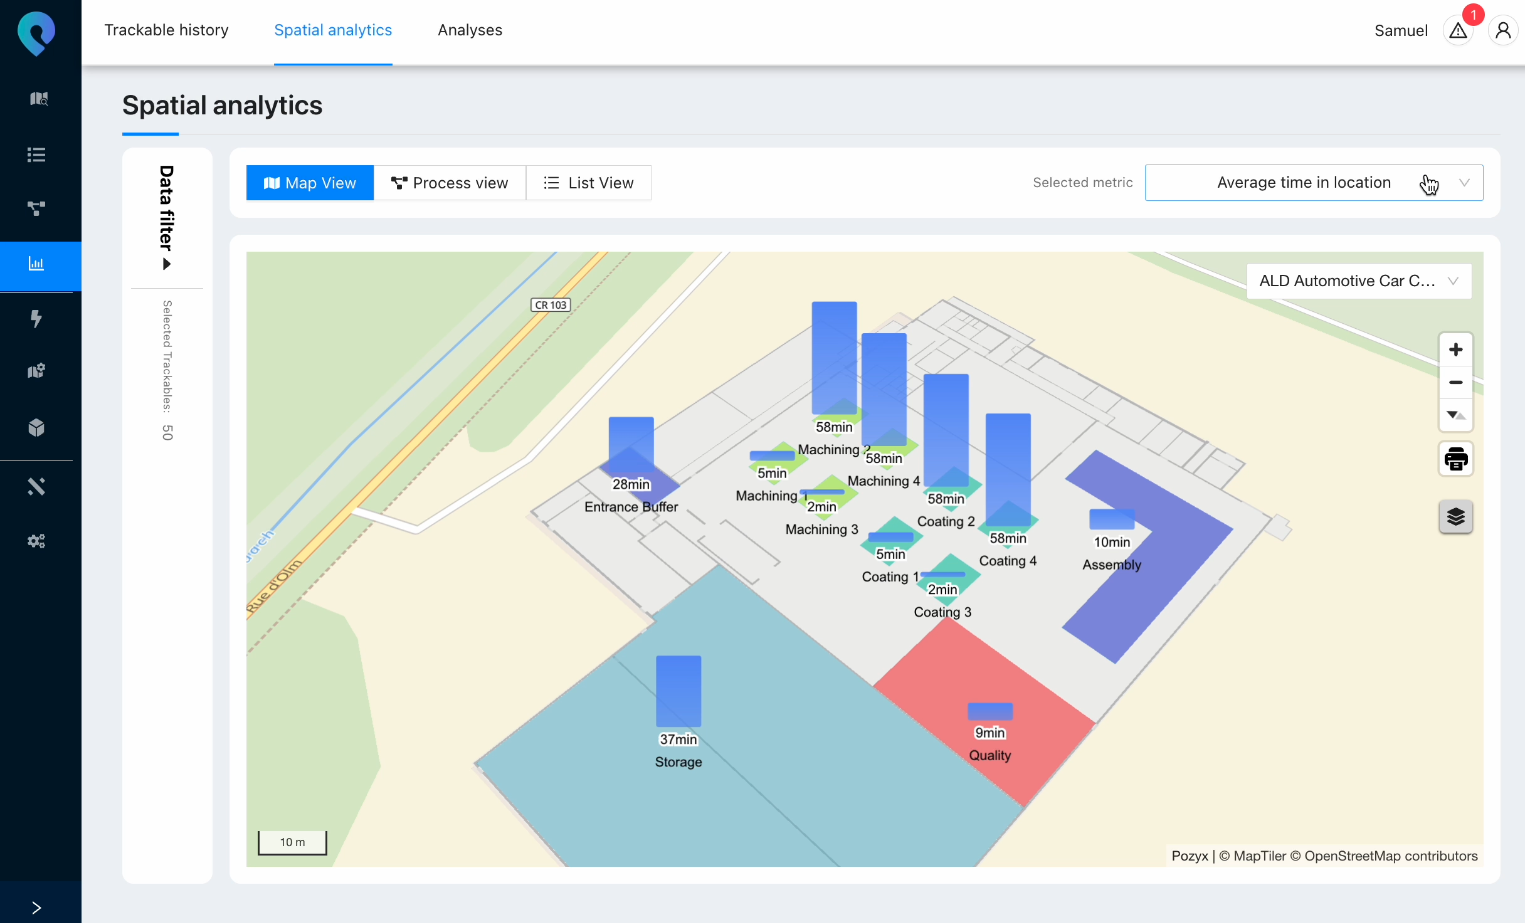
Task: Open the gears settings icon in the sidebar
Action: pos(37,540)
